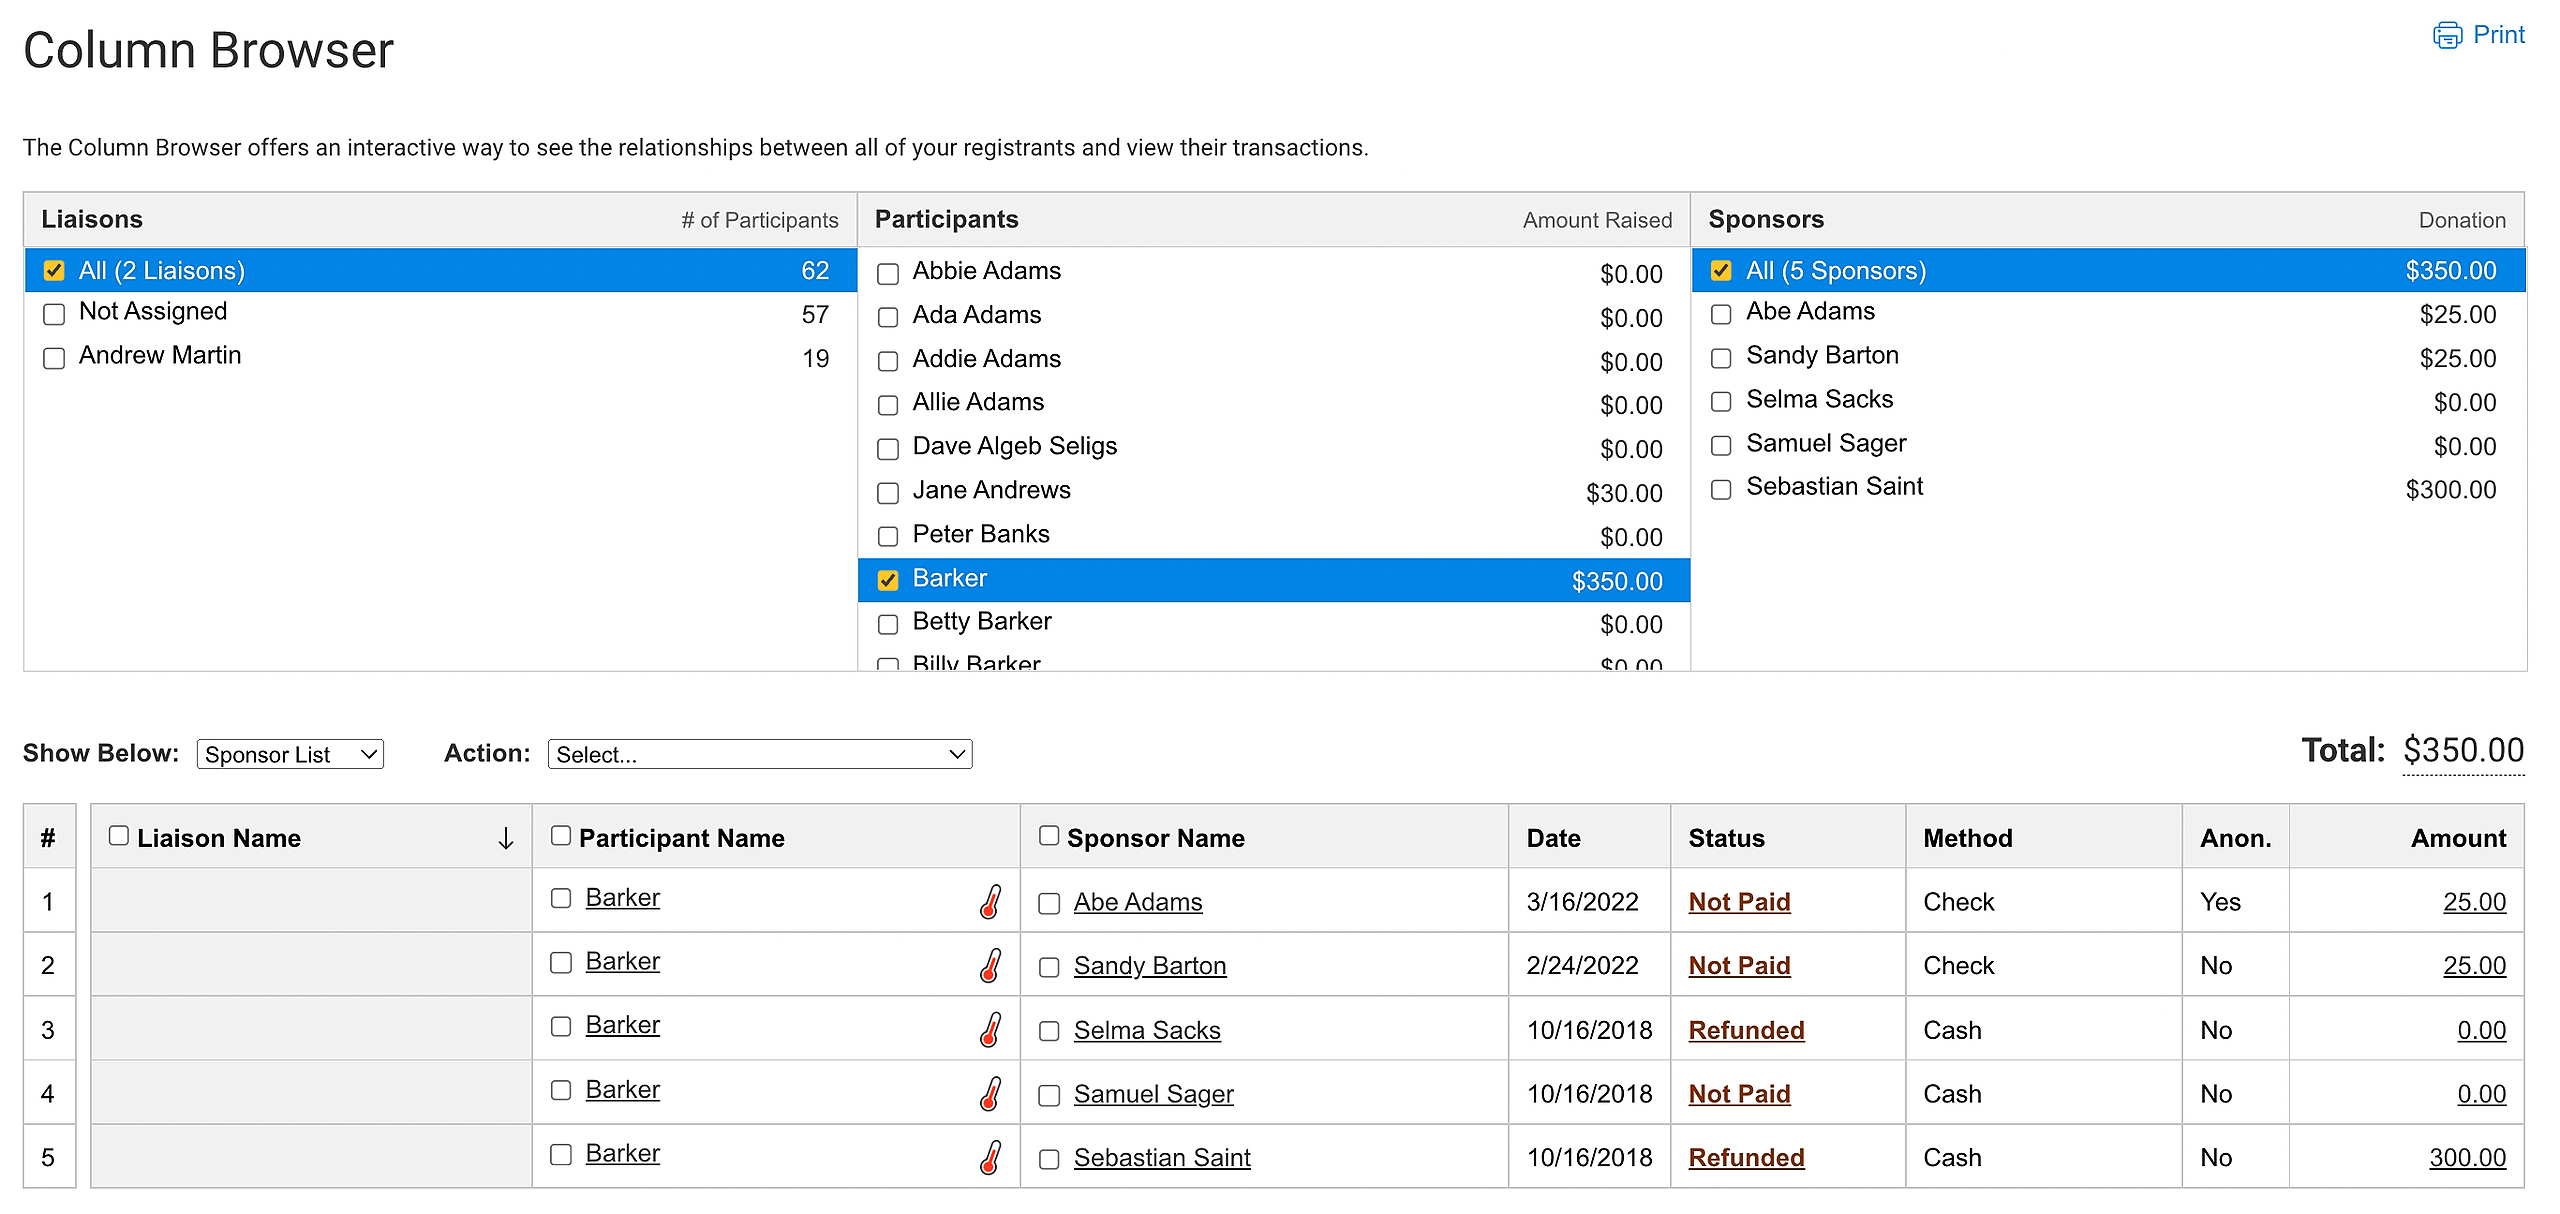Click thermometer icon in the Abe Adams row
The width and height of the screenshot is (2560, 1214).
[x=990, y=901]
